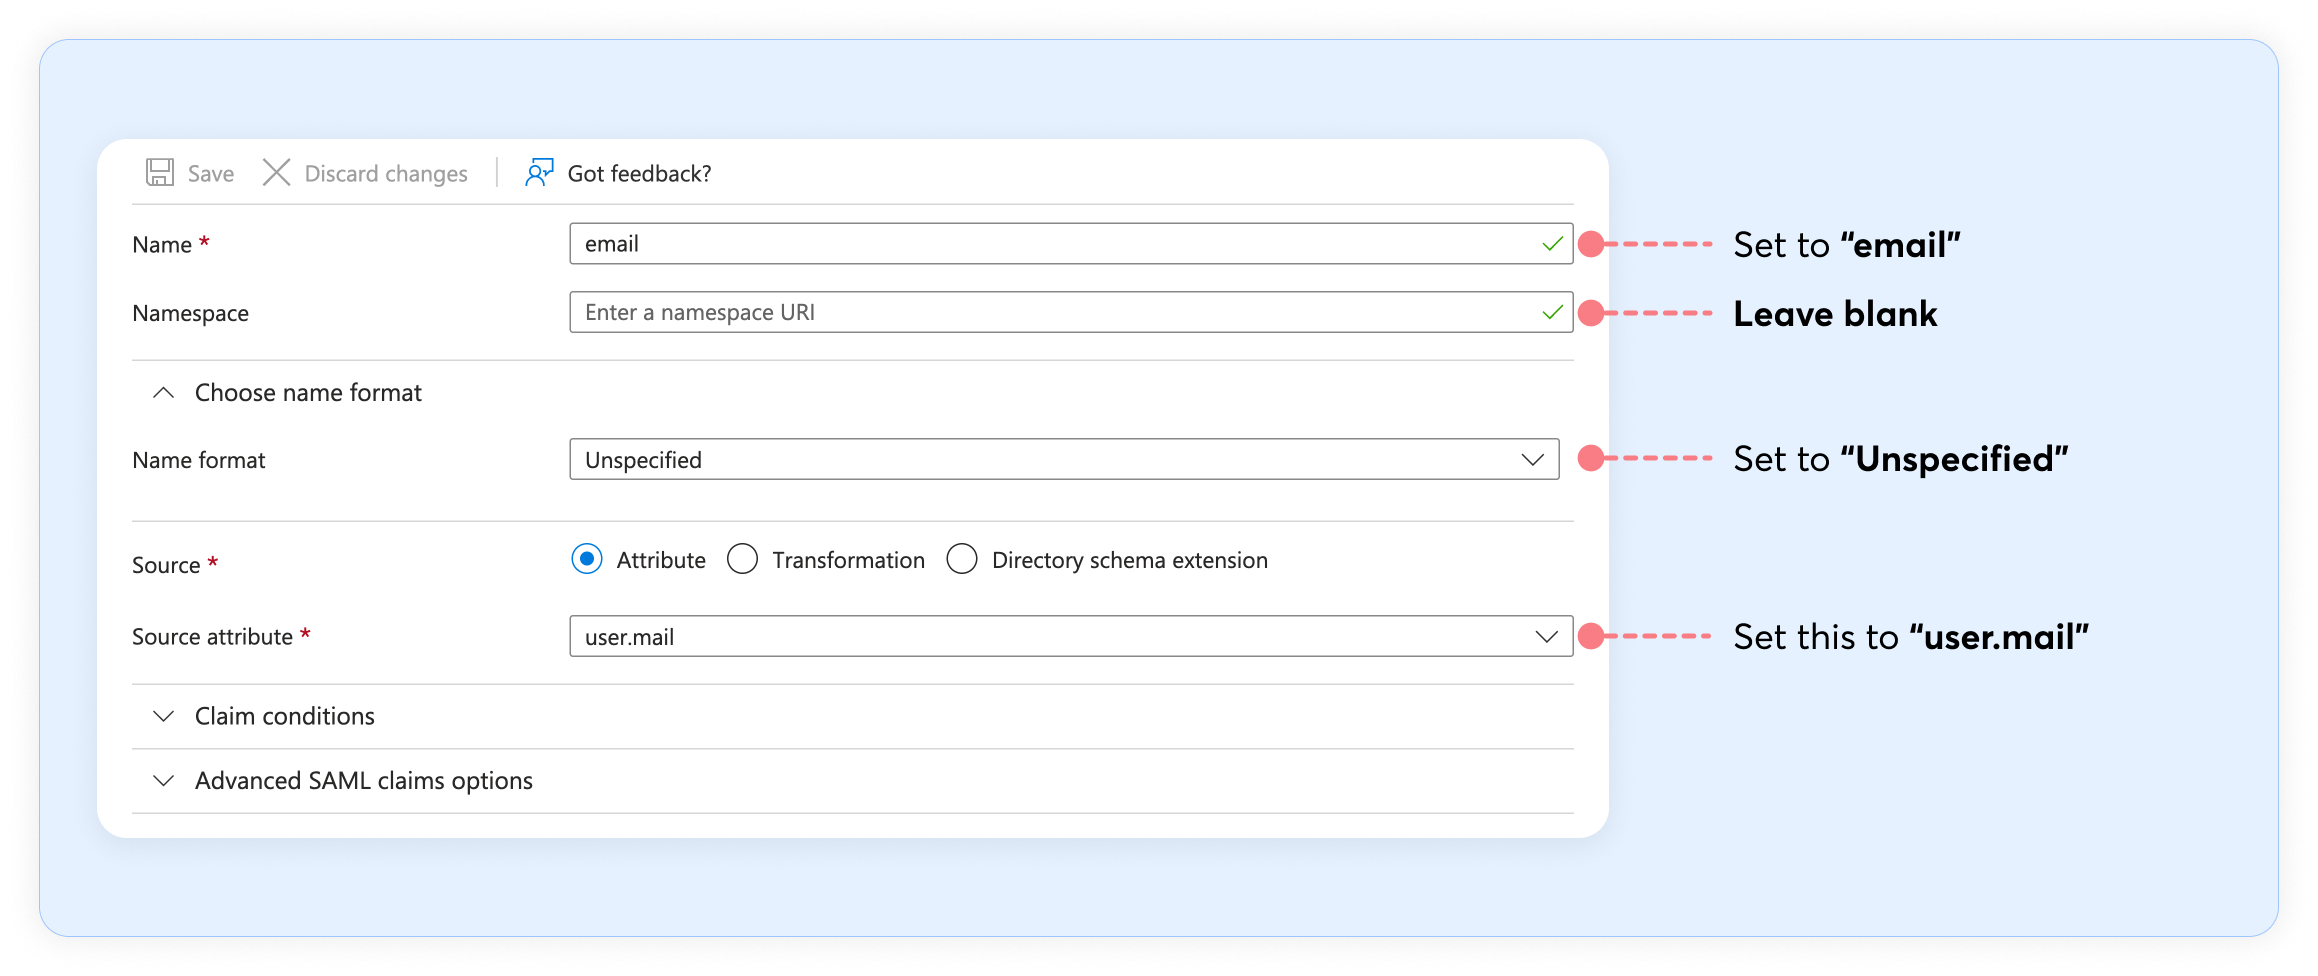Click into the Name field containing email
The image size is (2318, 976).
[1050, 244]
